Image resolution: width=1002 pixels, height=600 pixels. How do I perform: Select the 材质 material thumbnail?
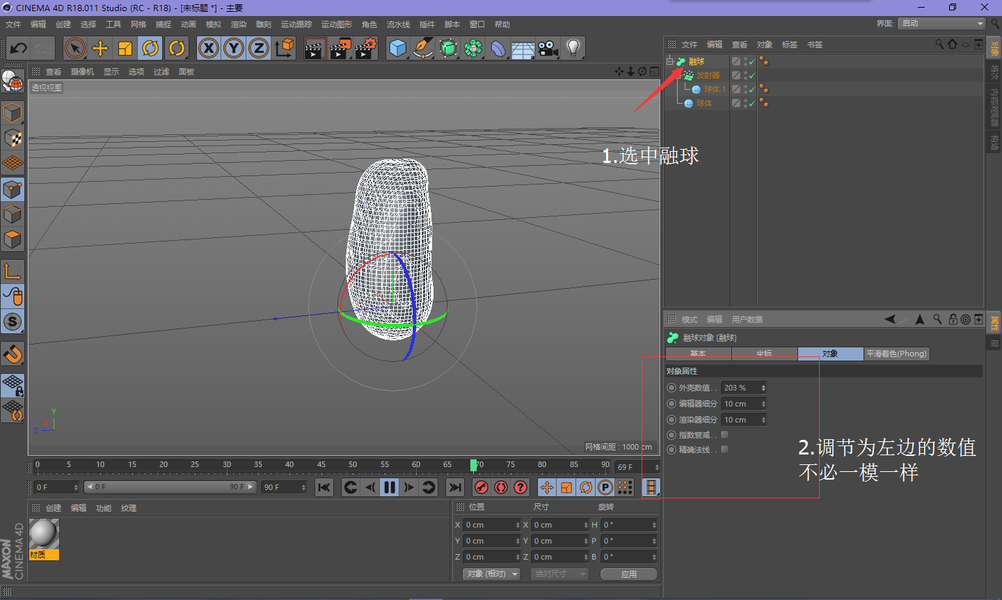44,539
